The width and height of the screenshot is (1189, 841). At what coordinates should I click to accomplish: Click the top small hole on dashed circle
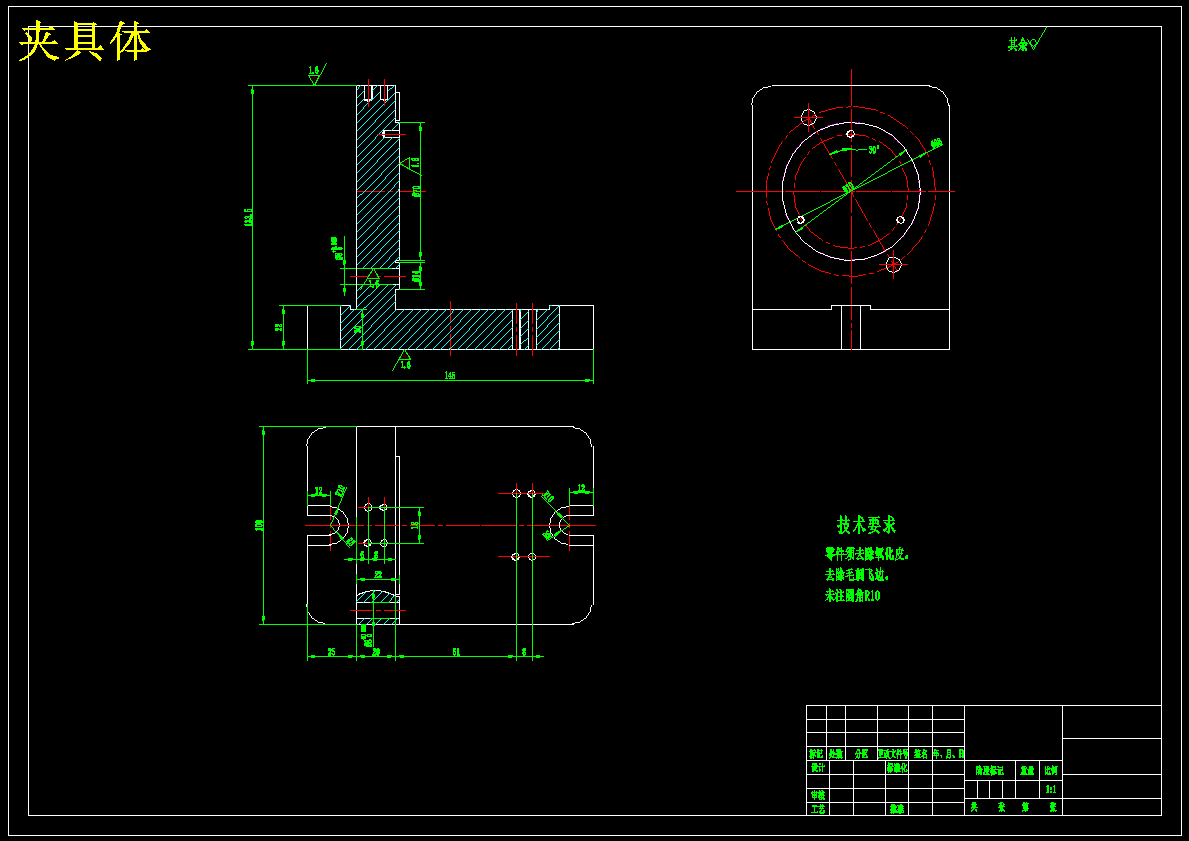click(851, 134)
